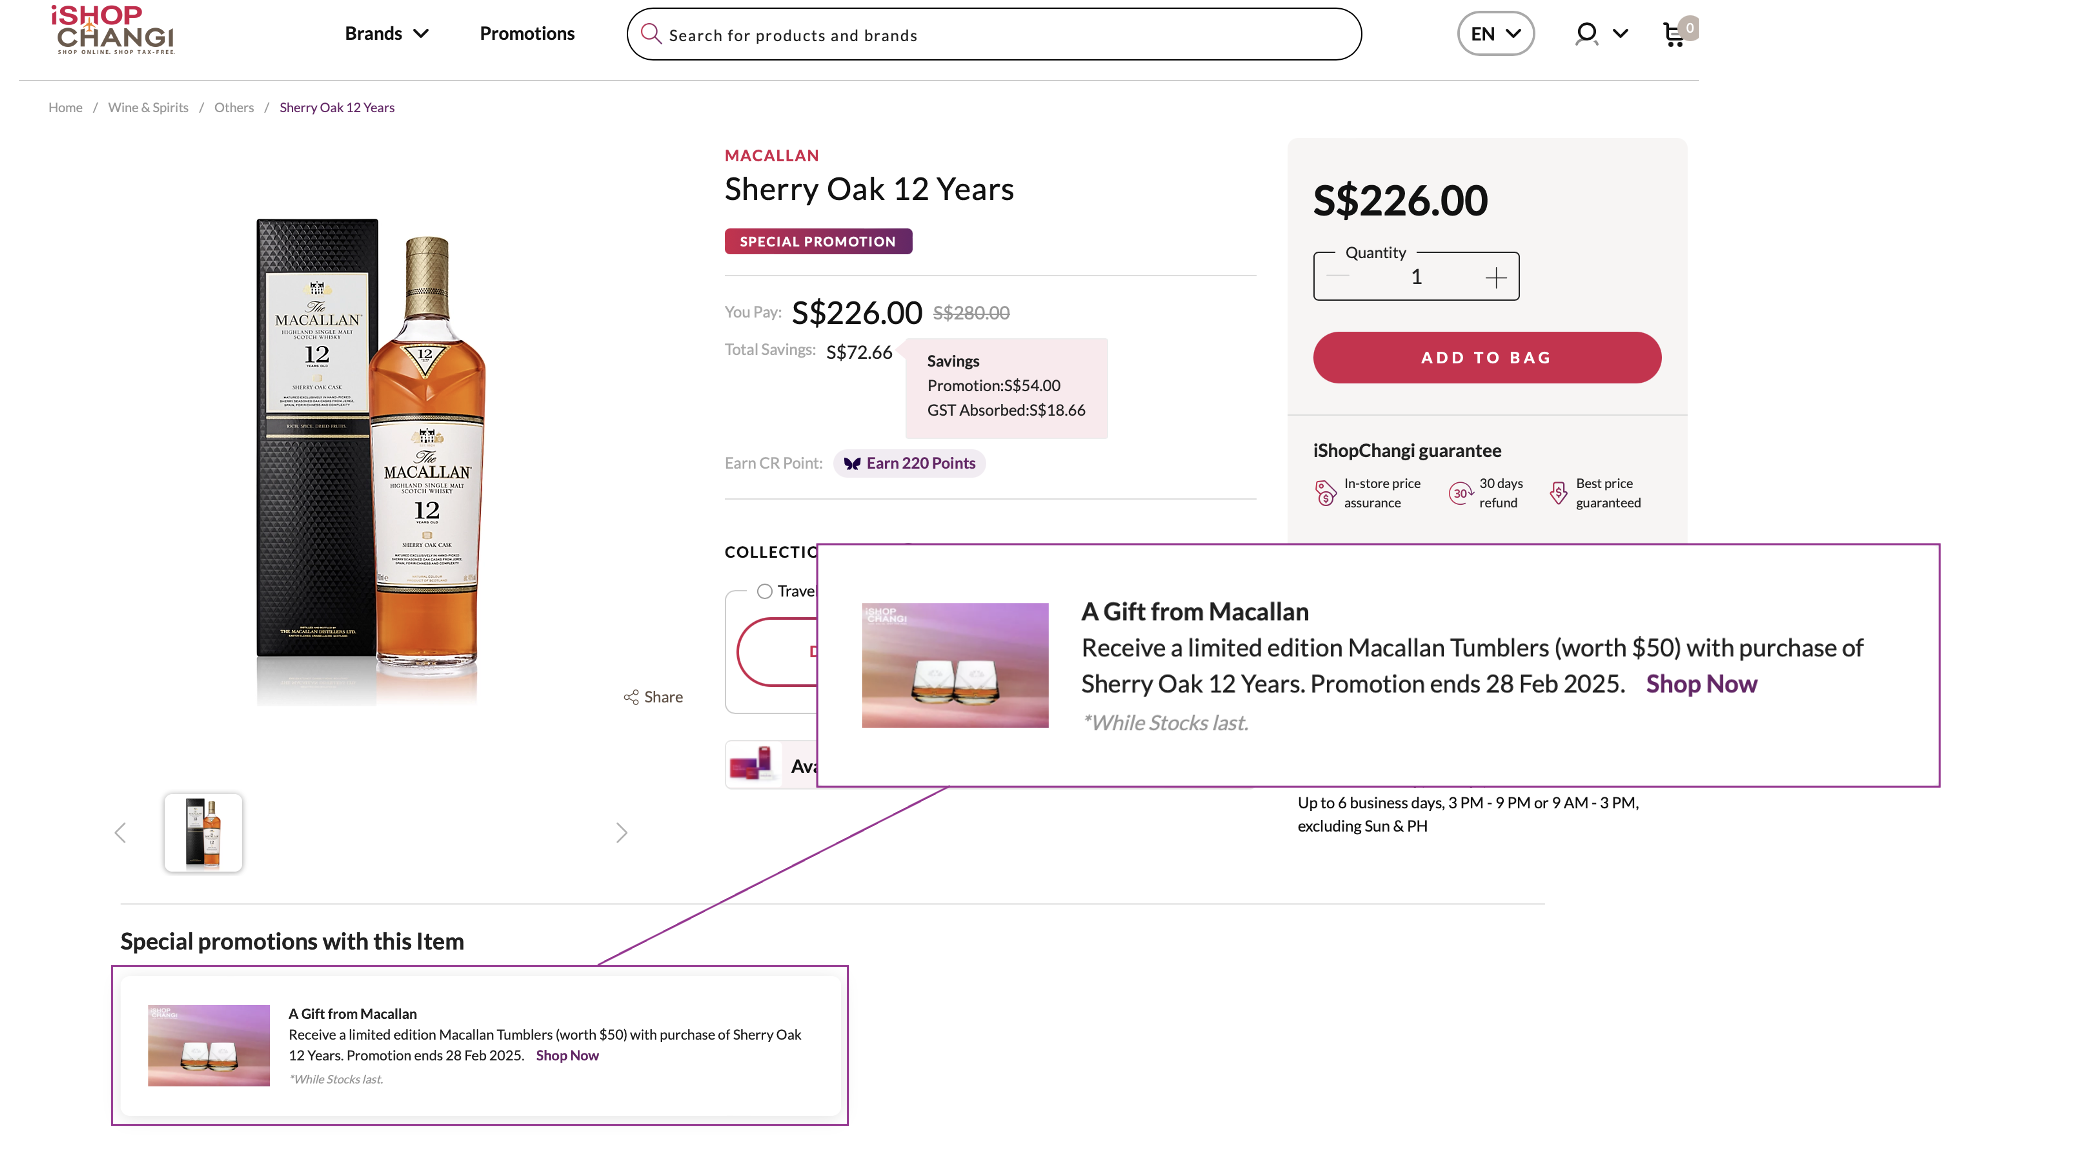This screenshot has width=2088, height=1168.
Task: Decrease quantity with the minus icon
Action: click(1338, 277)
